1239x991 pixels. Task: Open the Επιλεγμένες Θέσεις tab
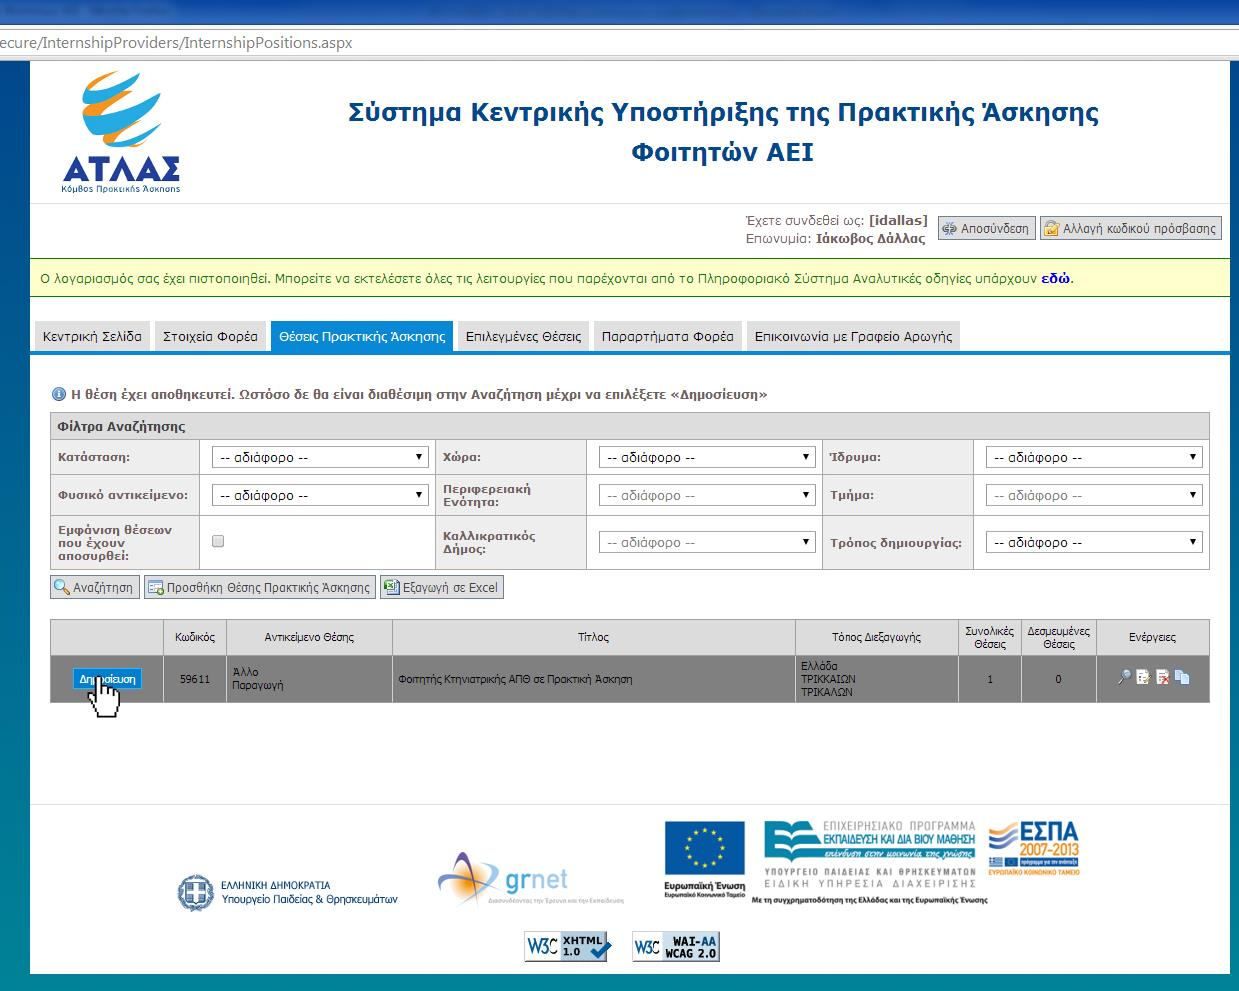tap(523, 336)
